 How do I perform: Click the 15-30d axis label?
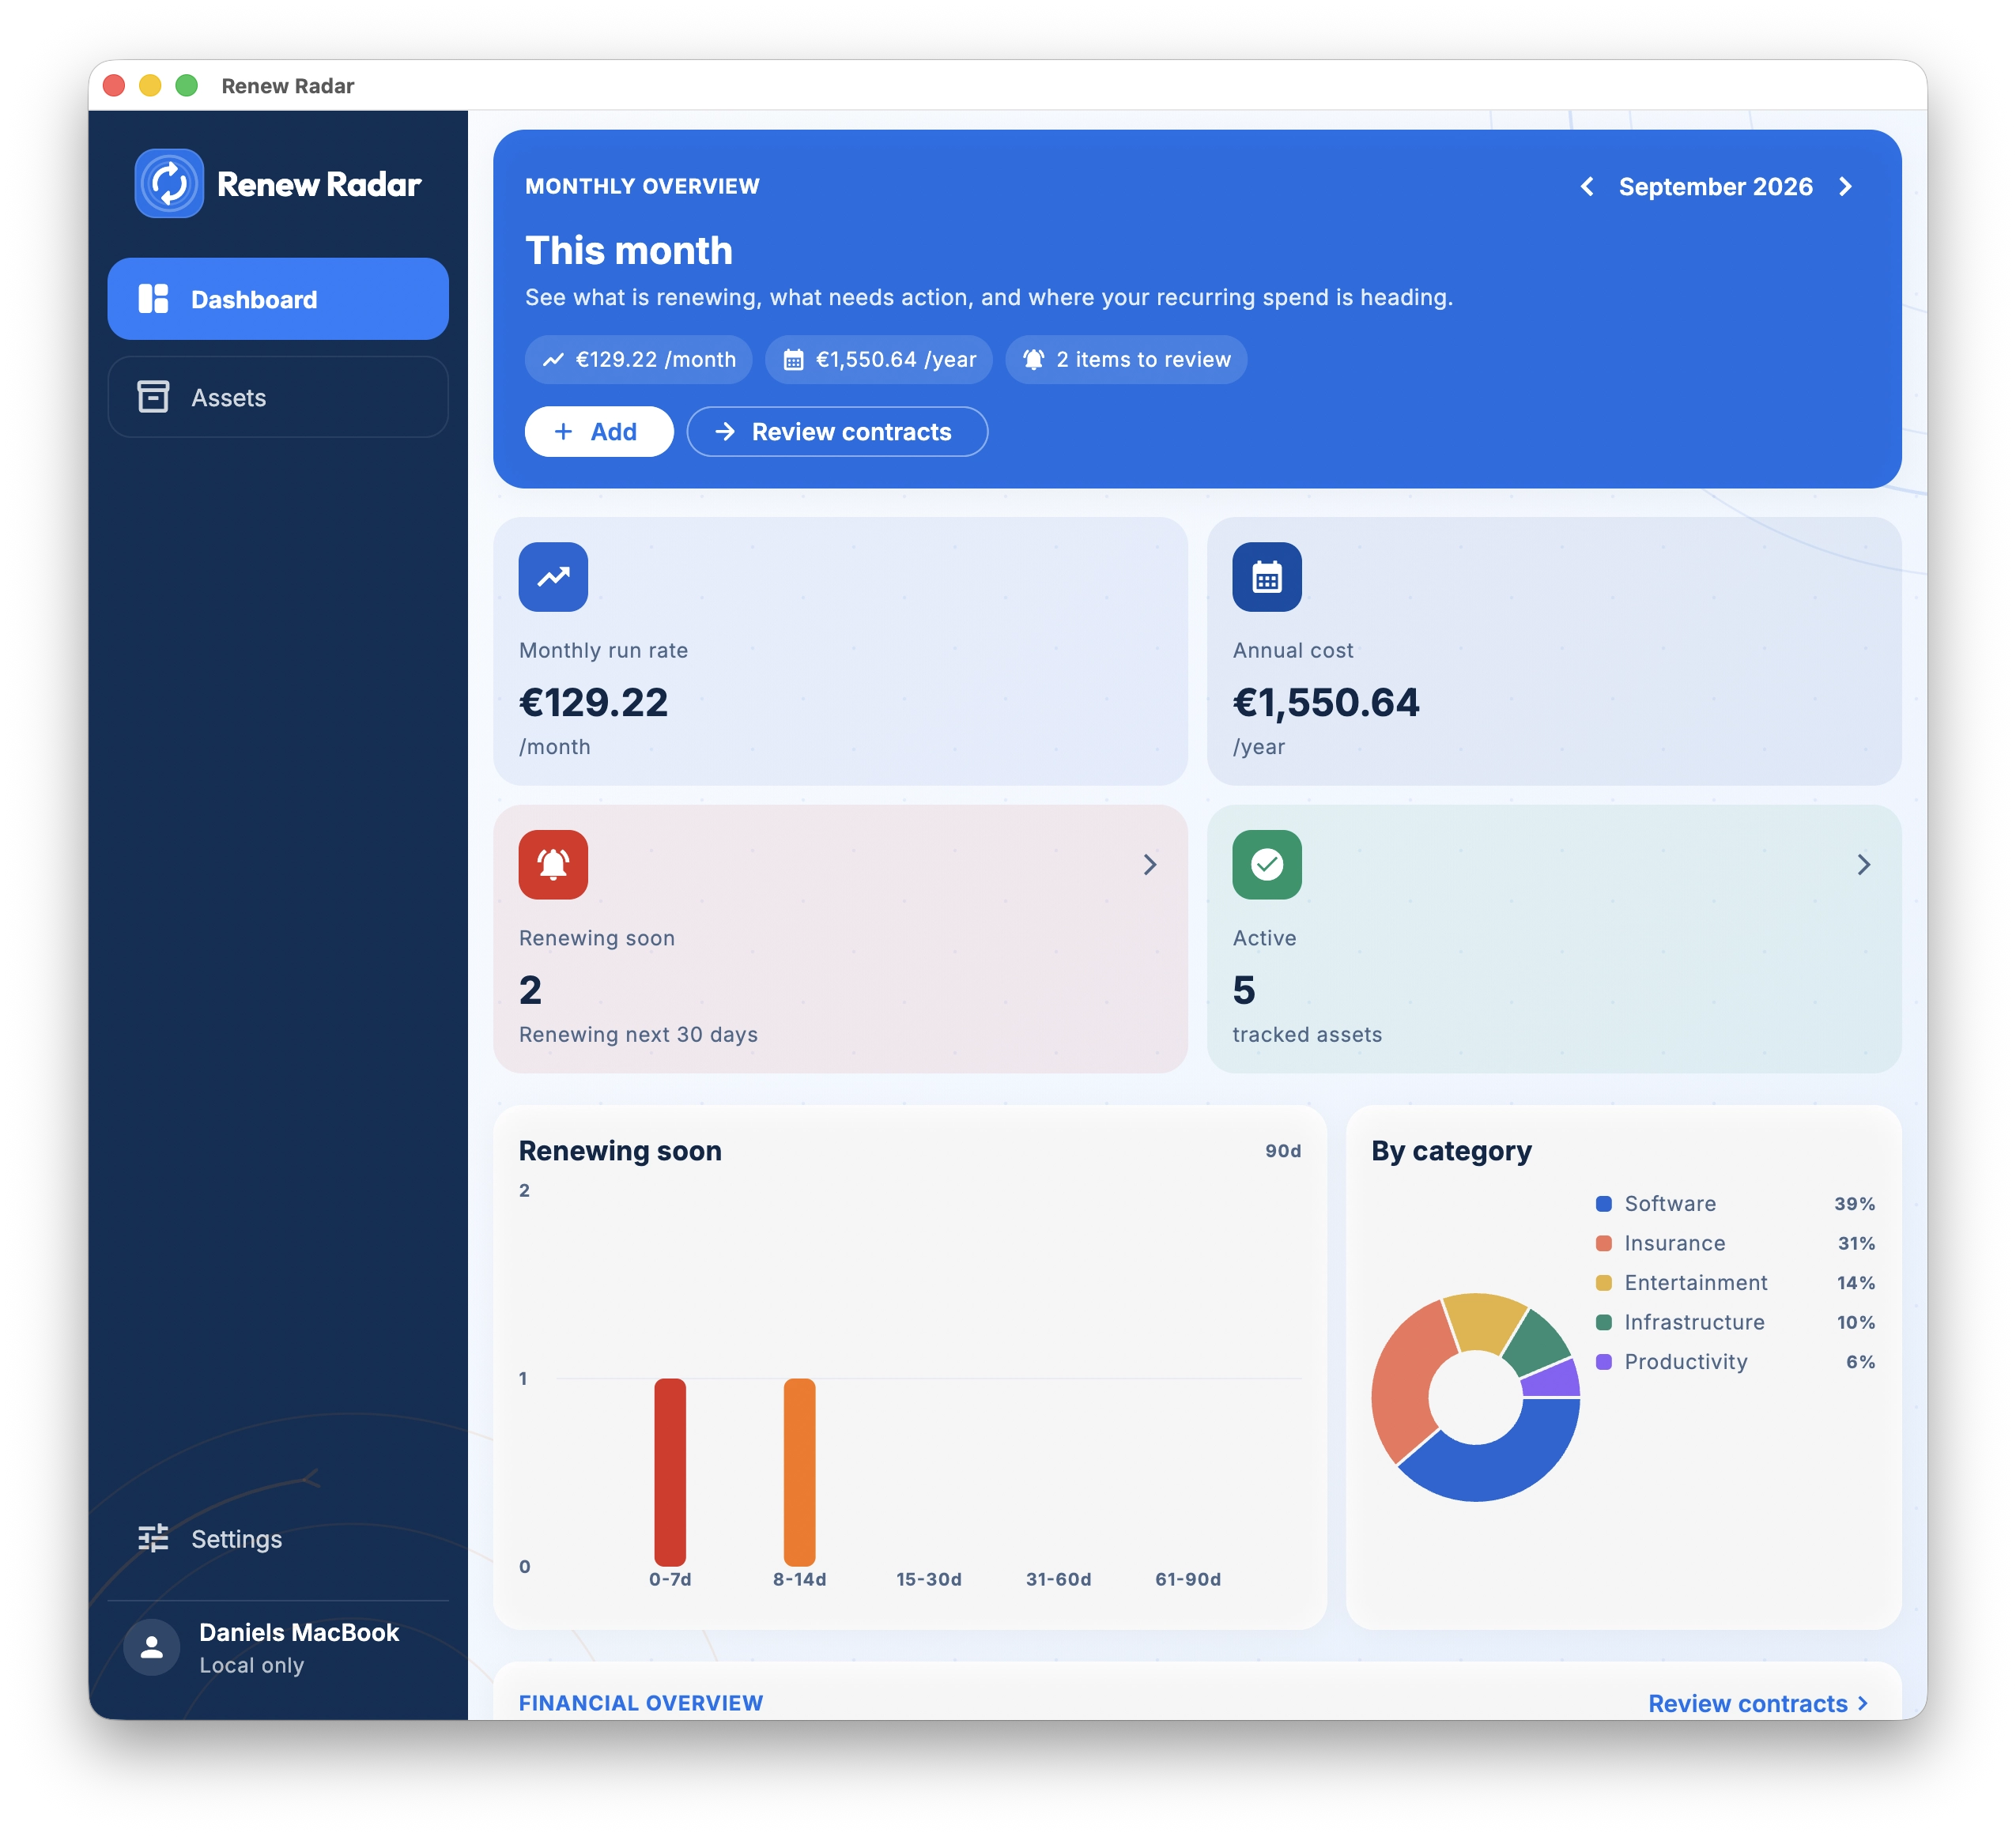click(929, 1580)
